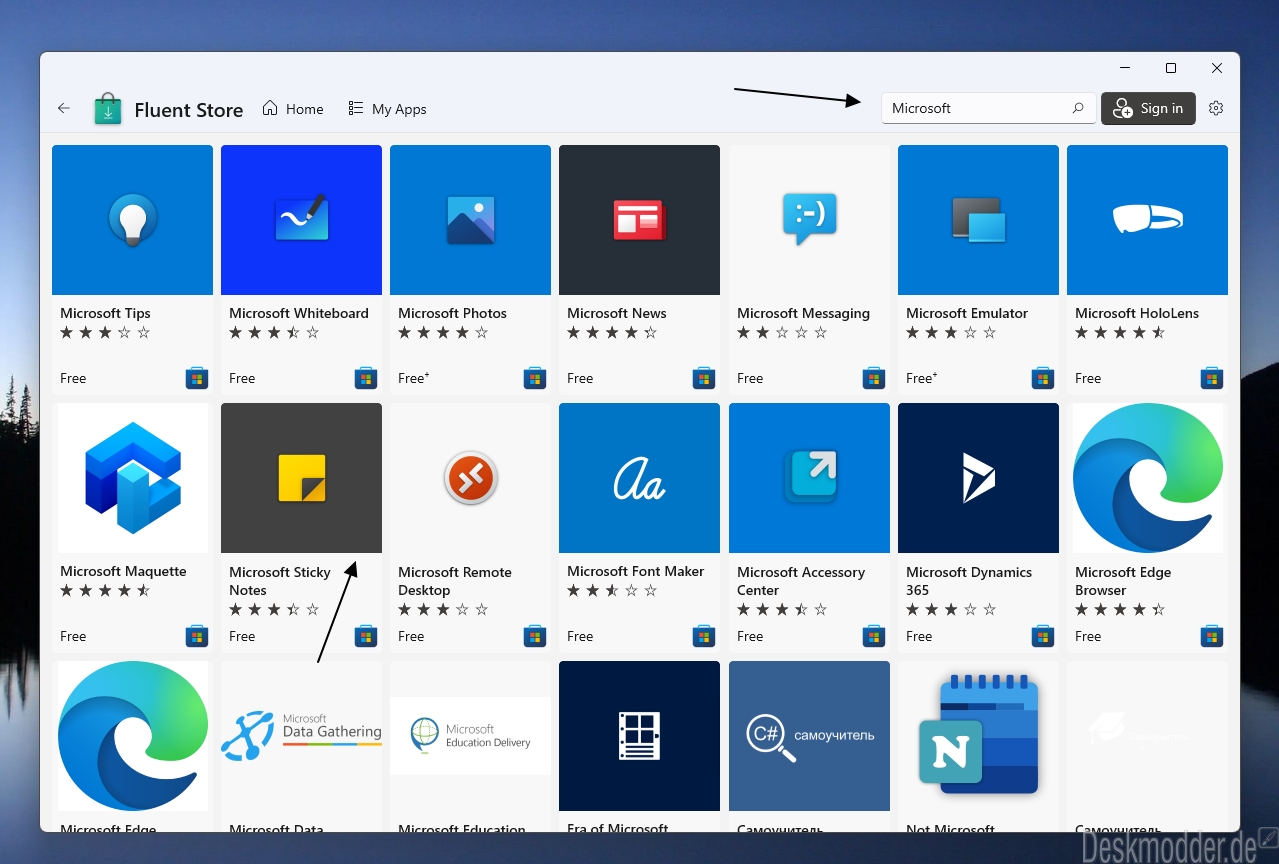Open the My Apps page
This screenshot has width=1279, height=864.
pyautogui.click(x=387, y=109)
